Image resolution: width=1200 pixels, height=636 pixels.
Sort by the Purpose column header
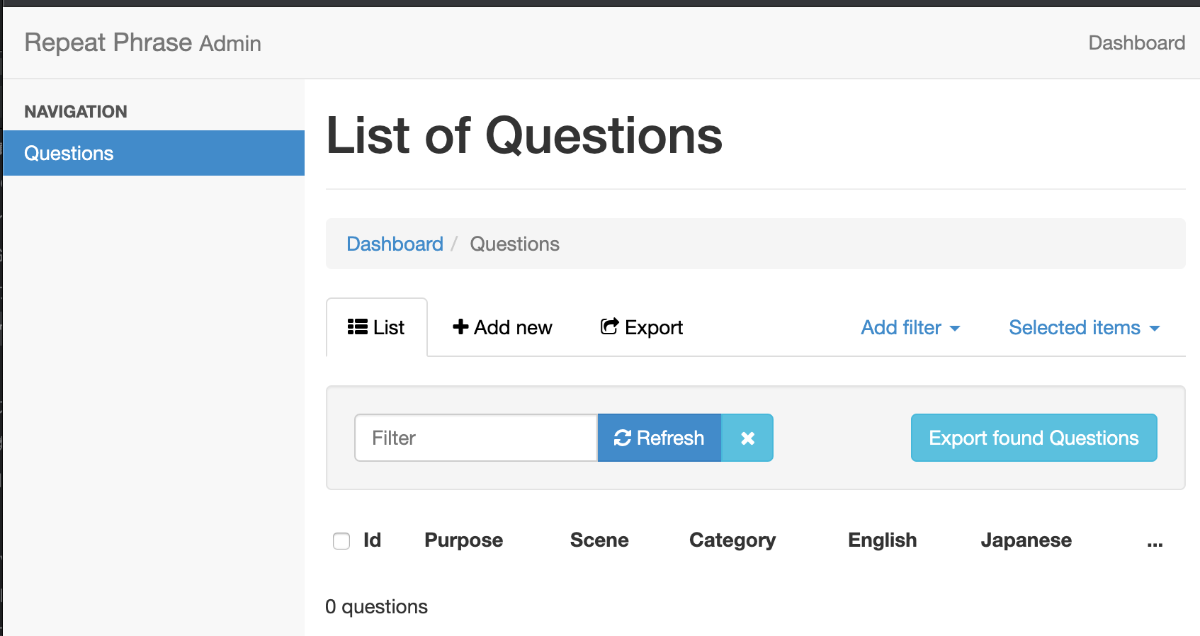(463, 540)
